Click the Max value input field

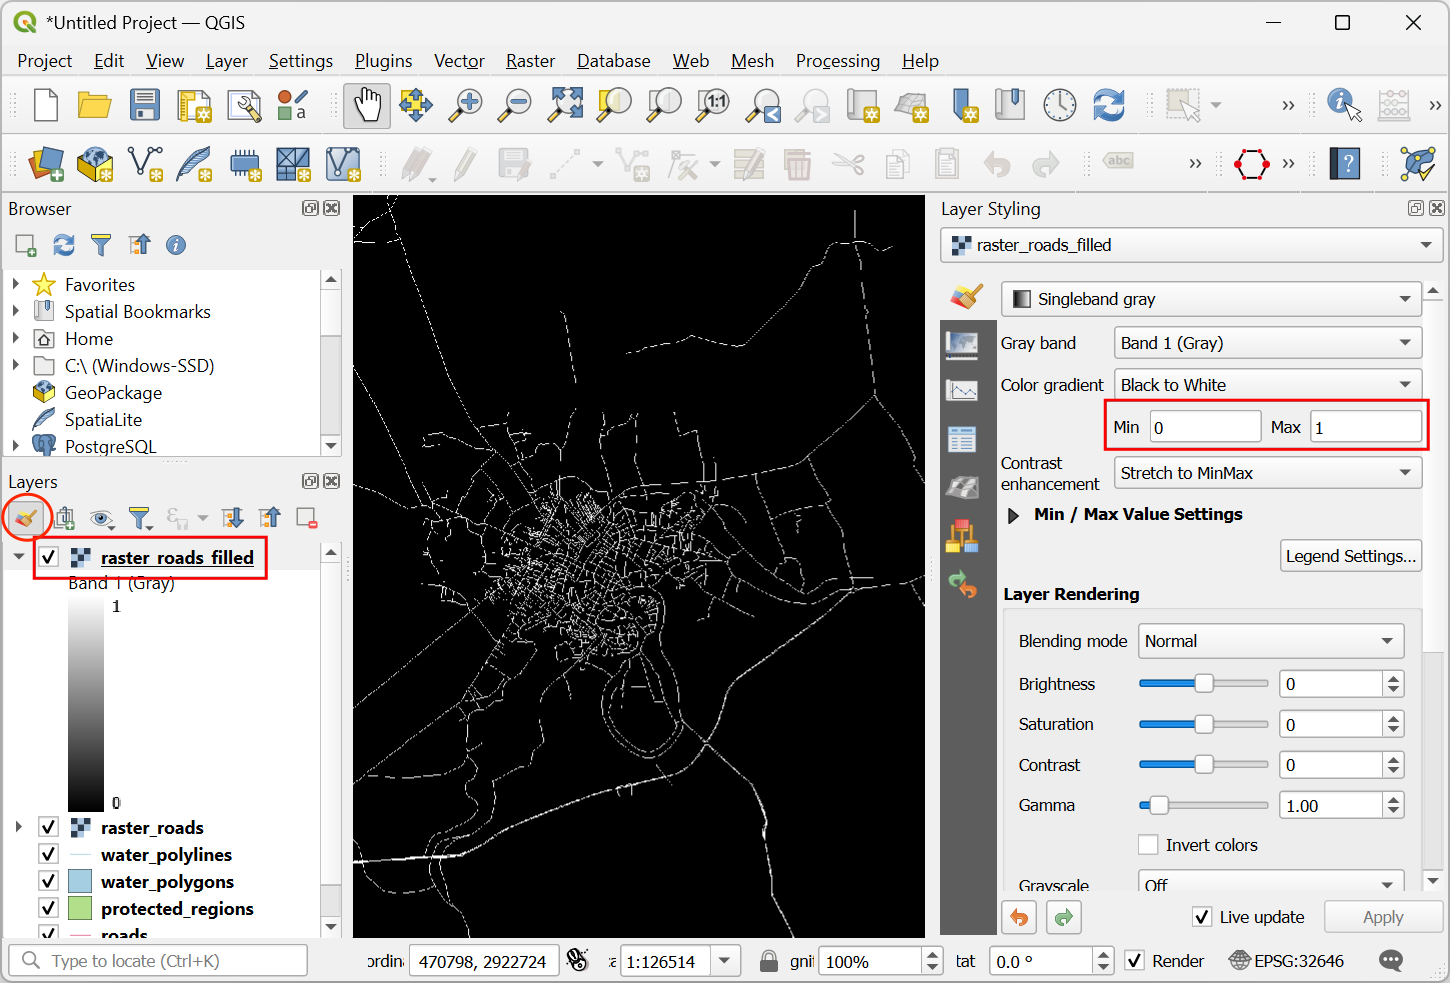click(x=1365, y=427)
